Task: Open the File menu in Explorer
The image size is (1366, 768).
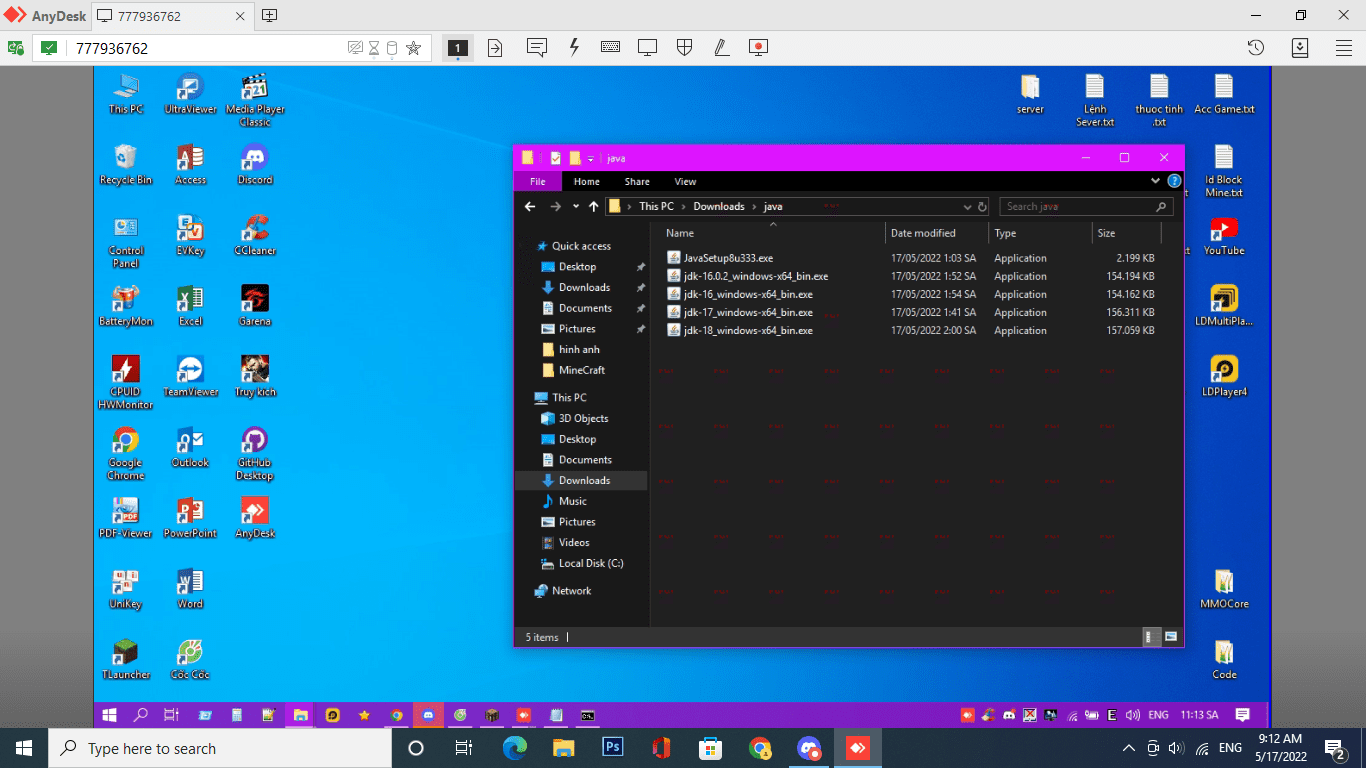Action: click(x=538, y=182)
